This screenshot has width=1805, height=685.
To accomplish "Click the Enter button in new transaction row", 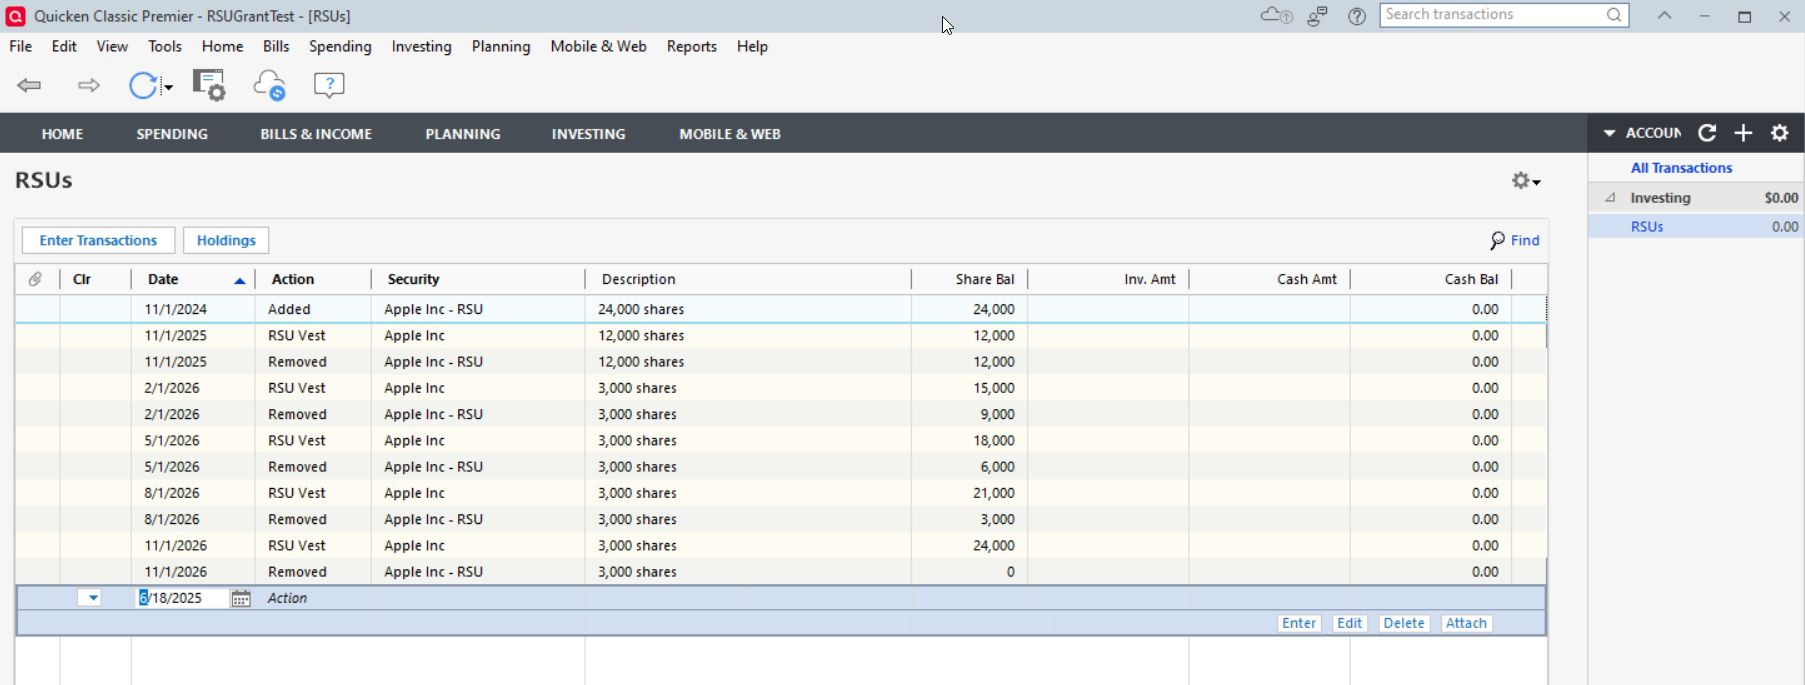I will click(1299, 623).
